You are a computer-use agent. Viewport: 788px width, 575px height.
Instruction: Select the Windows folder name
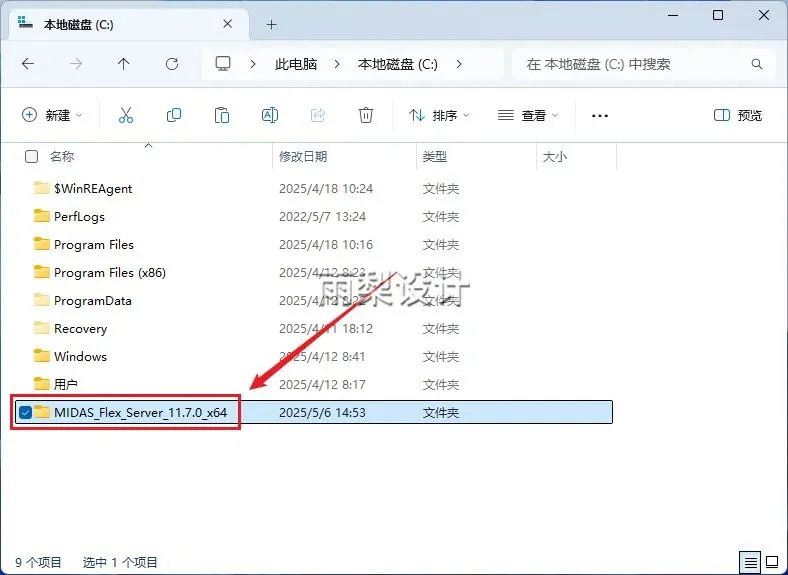point(80,356)
